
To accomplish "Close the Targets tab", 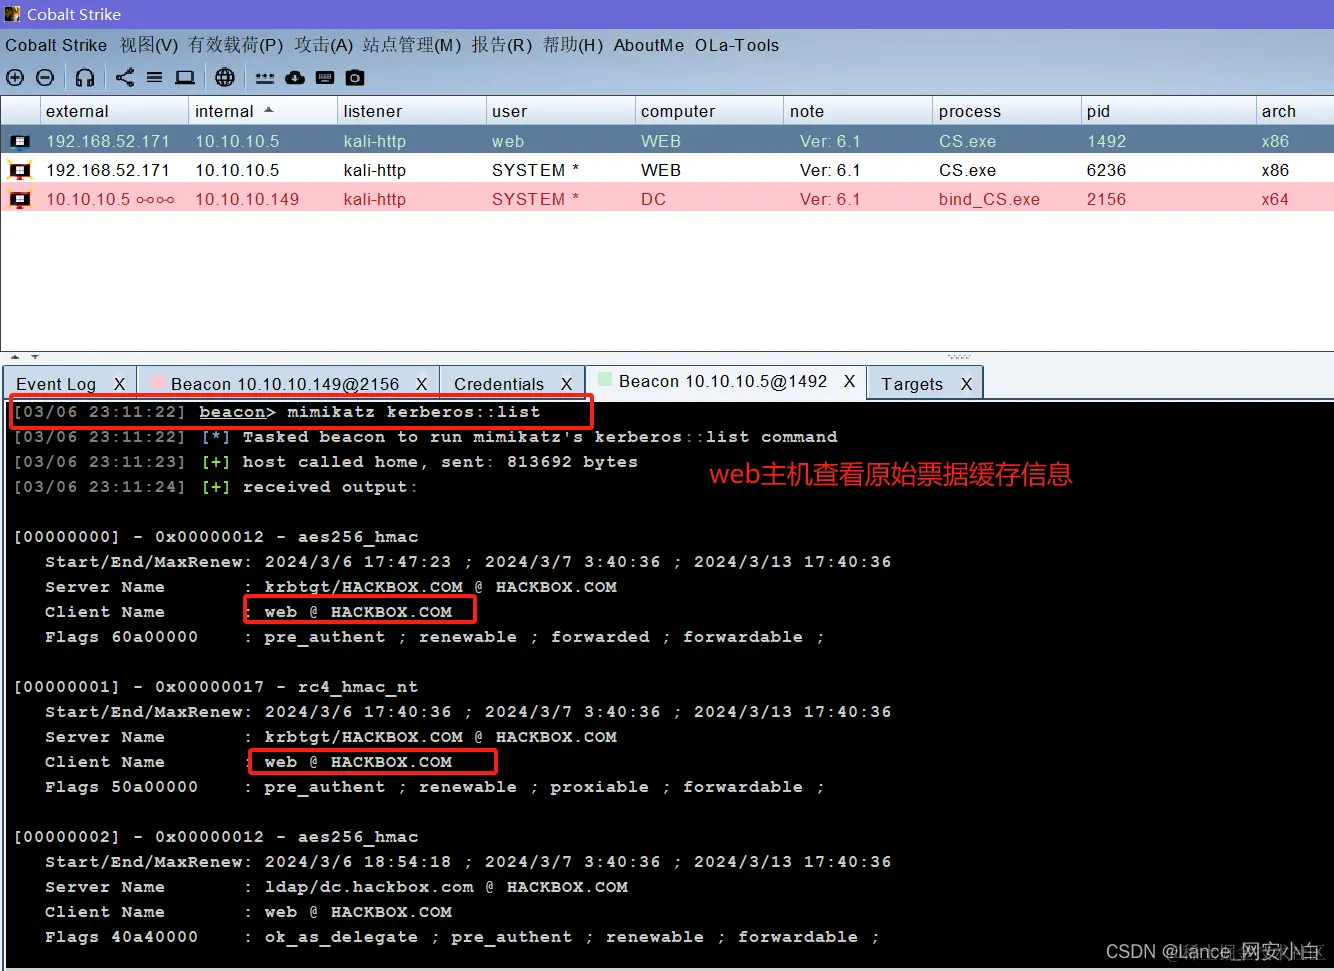I will point(966,384).
